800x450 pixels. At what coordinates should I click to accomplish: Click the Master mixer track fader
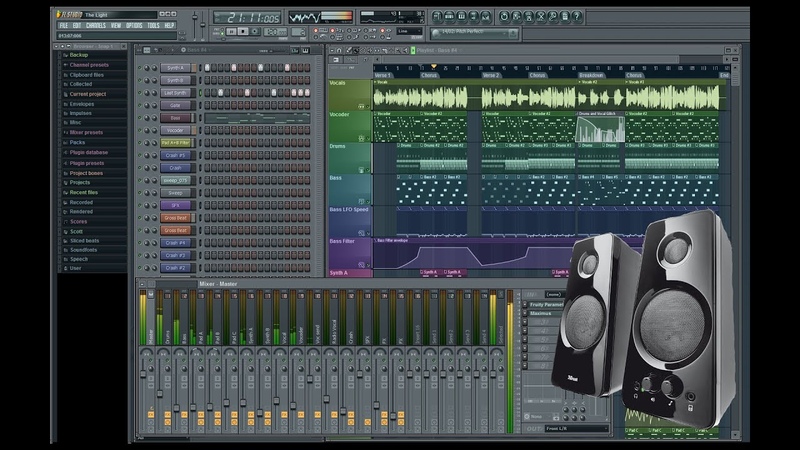click(x=143, y=374)
